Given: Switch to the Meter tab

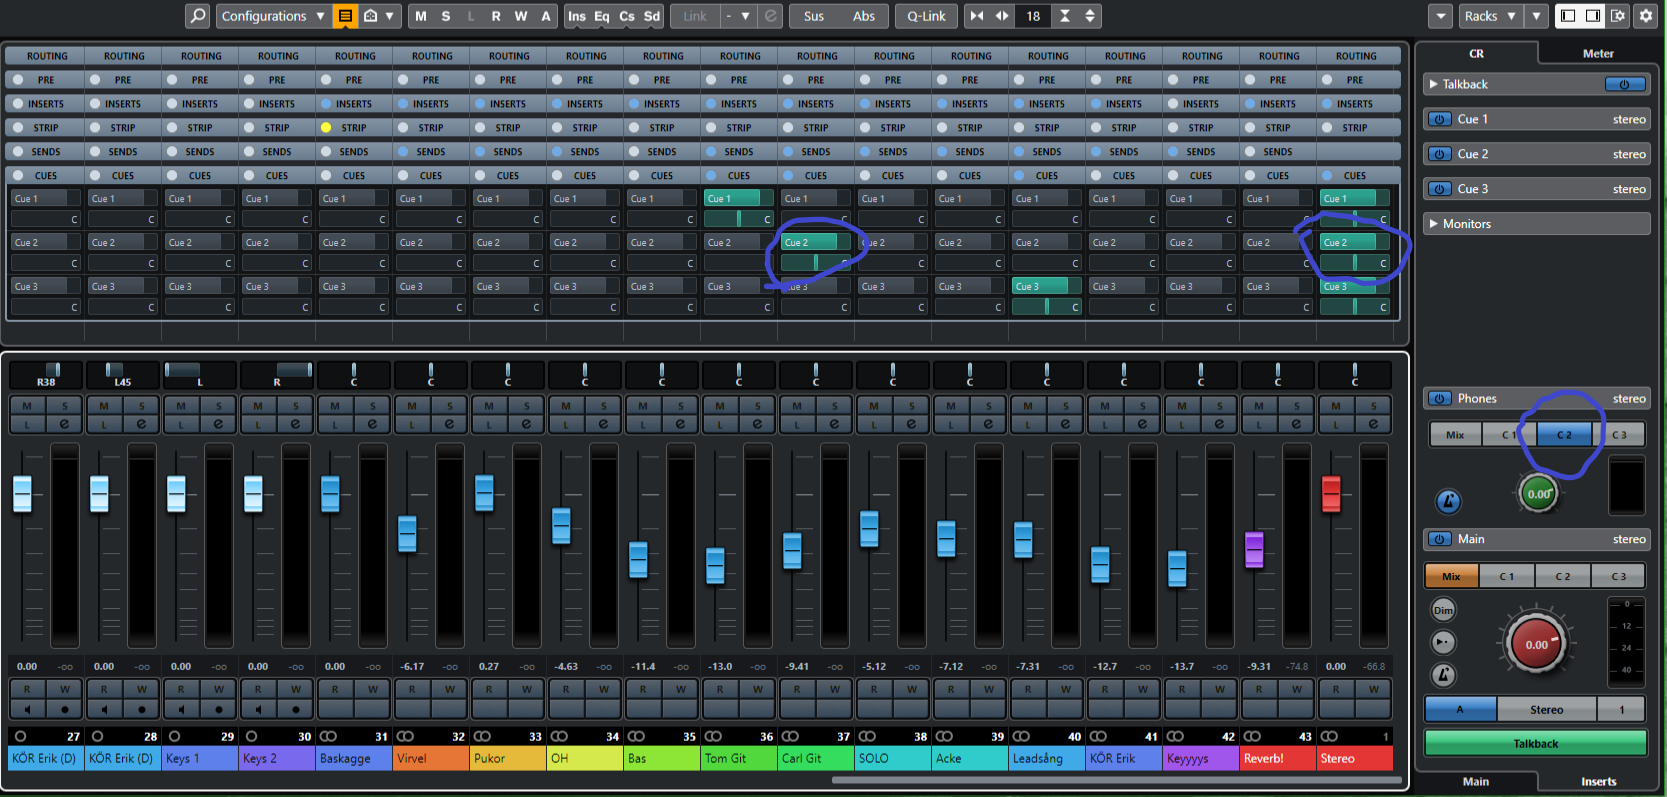Looking at the screenshot, I should pos(1597,54).
